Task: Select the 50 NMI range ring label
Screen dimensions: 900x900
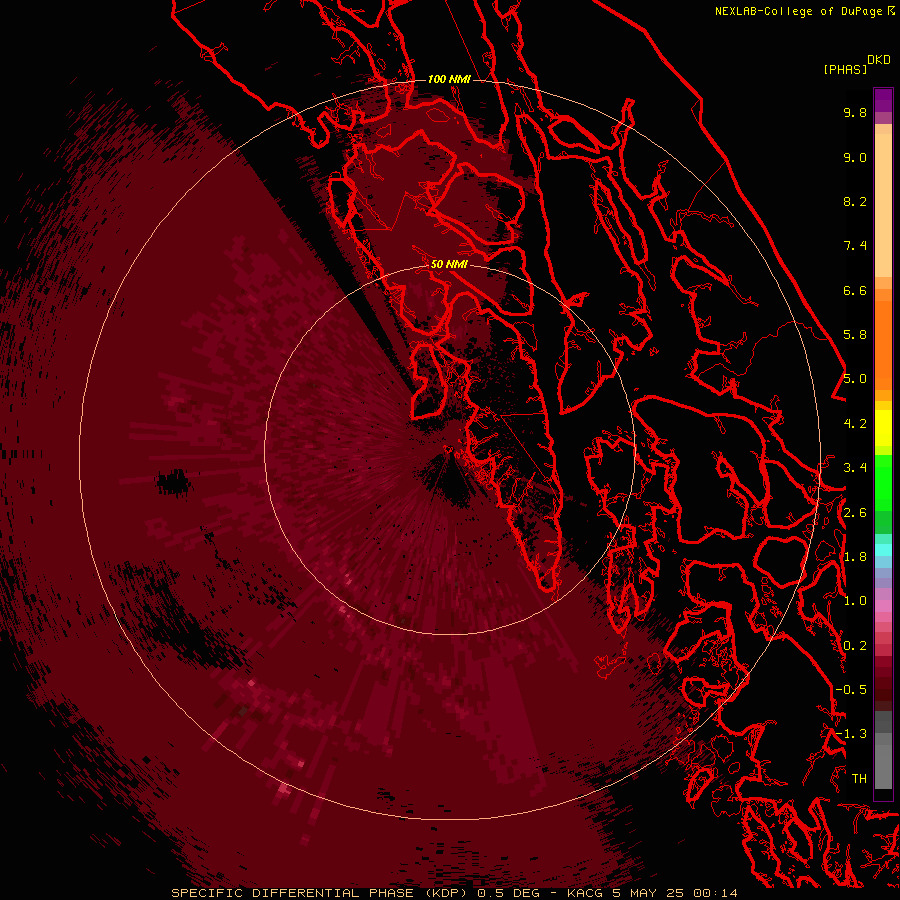Action: [449, 264]
